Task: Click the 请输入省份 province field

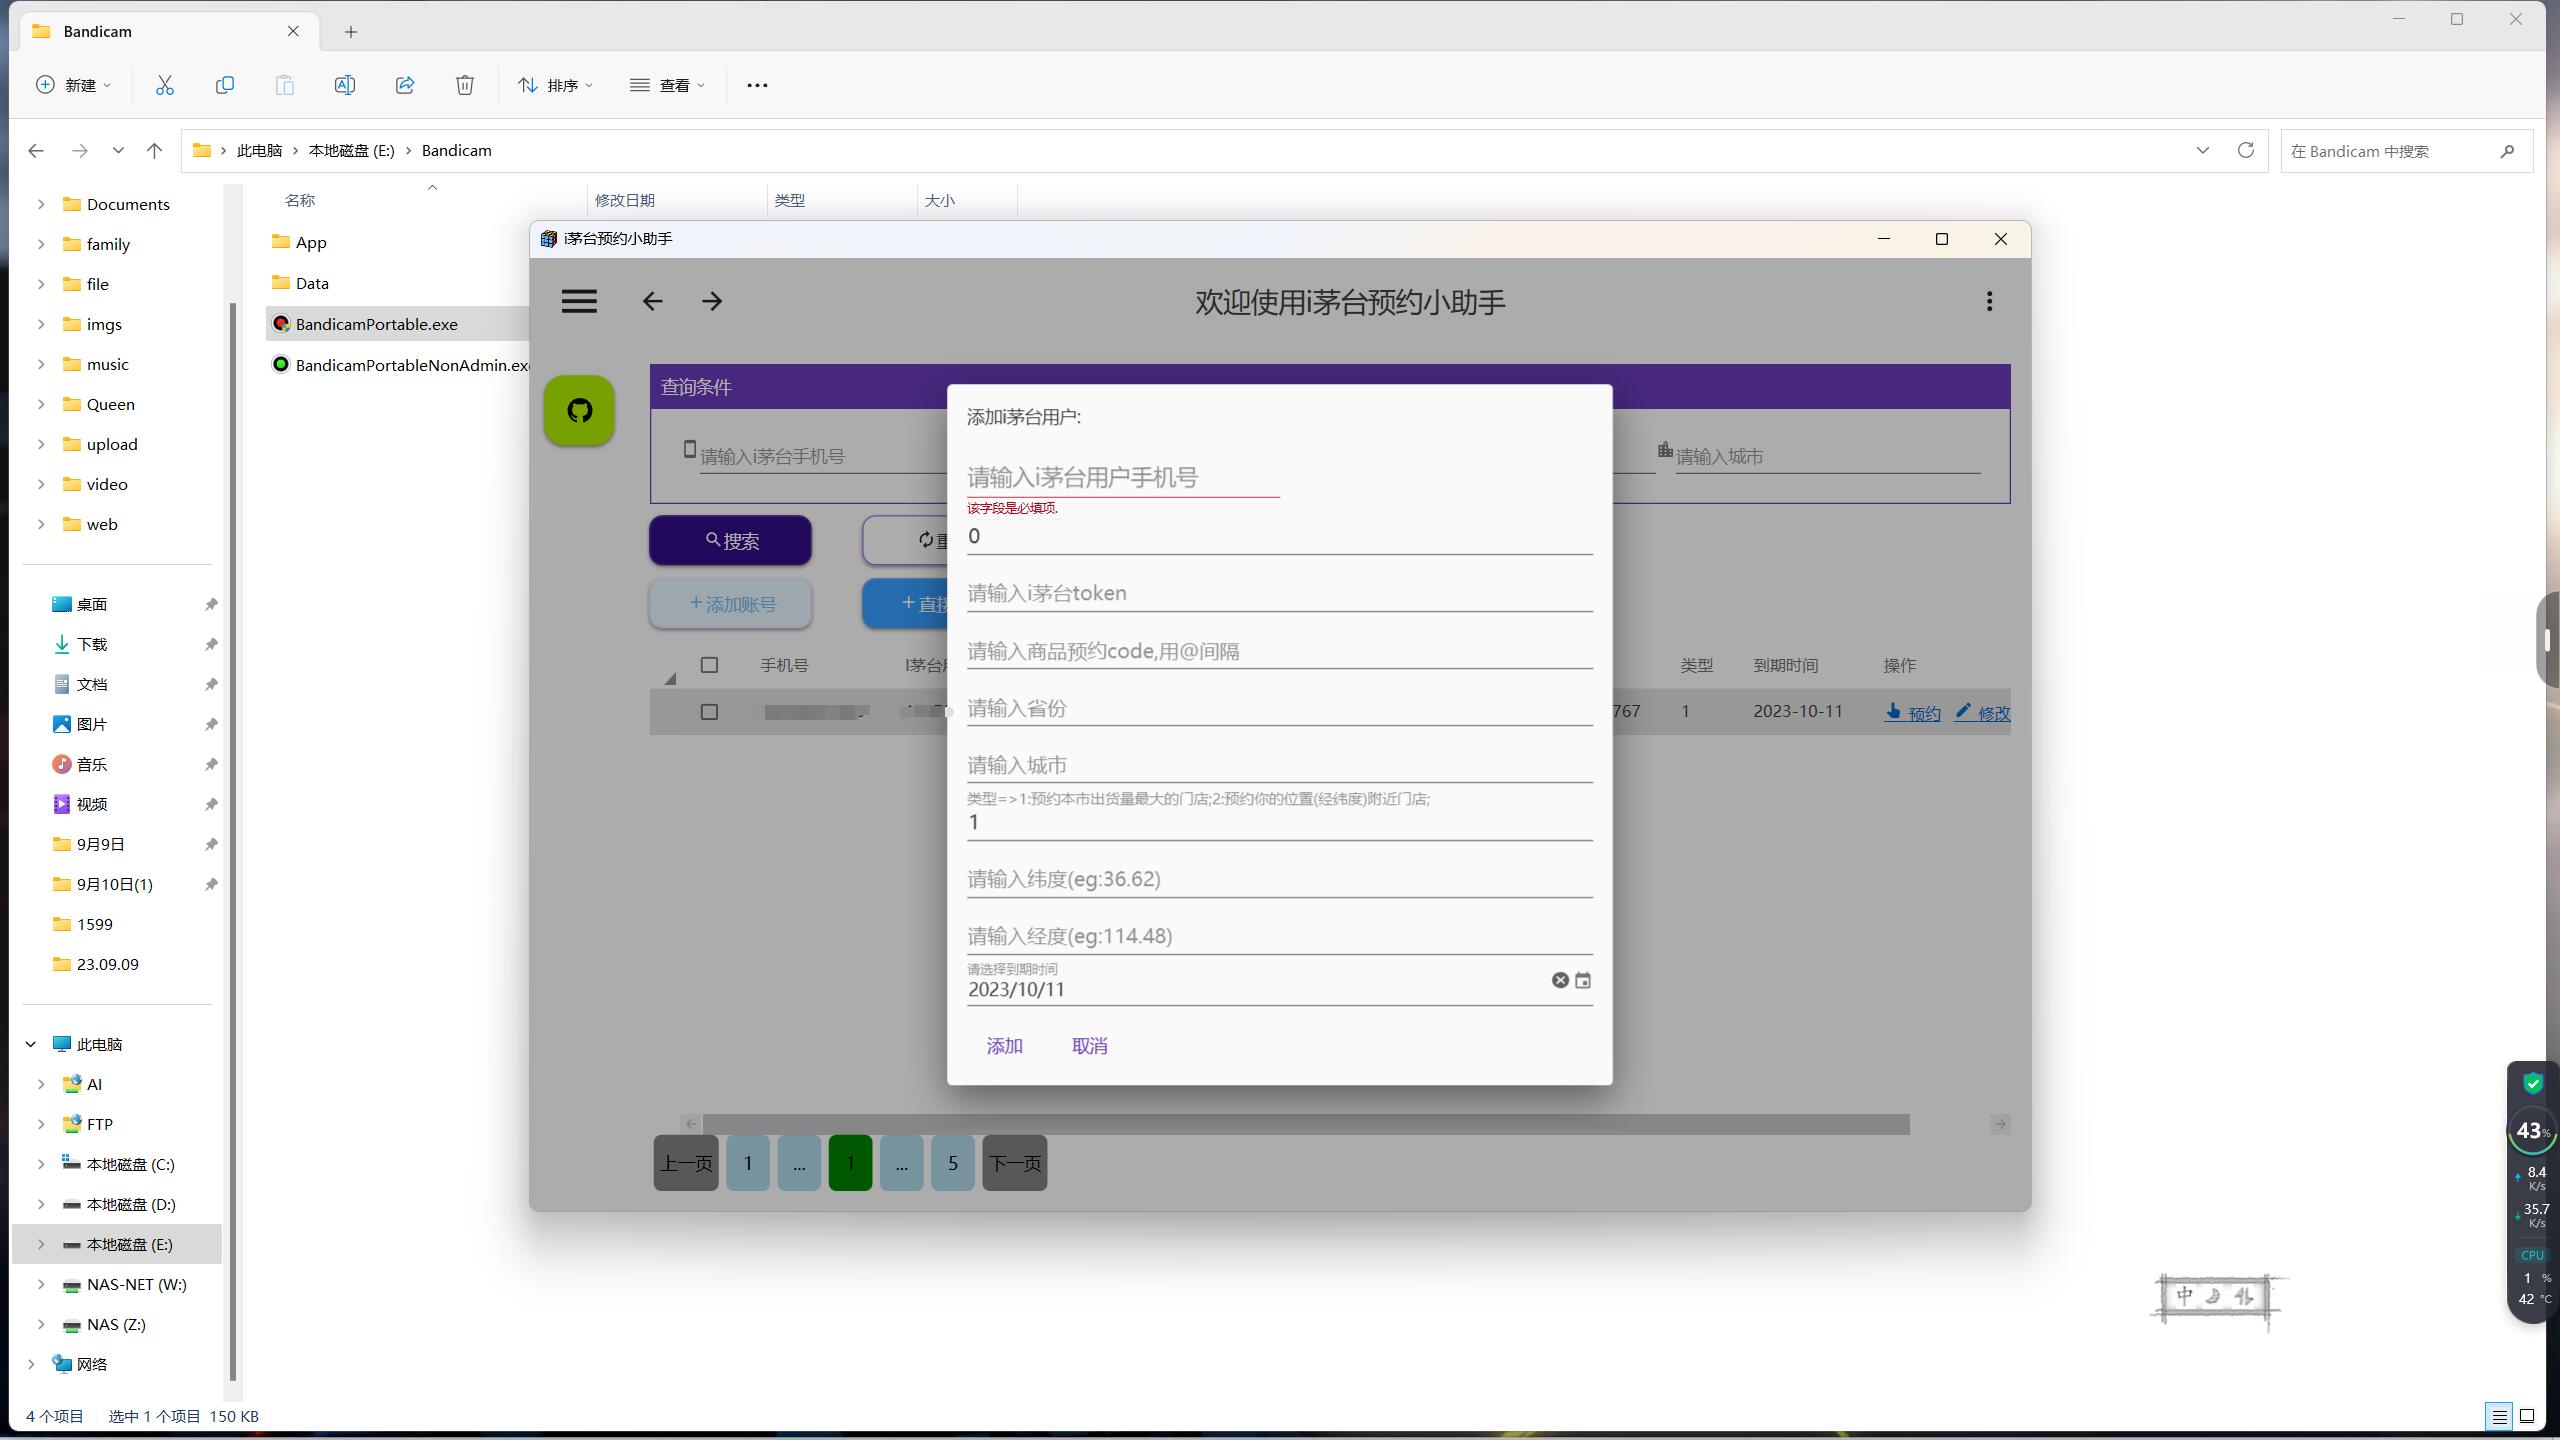Action: pyautogui.click(x=1279, y=708)
